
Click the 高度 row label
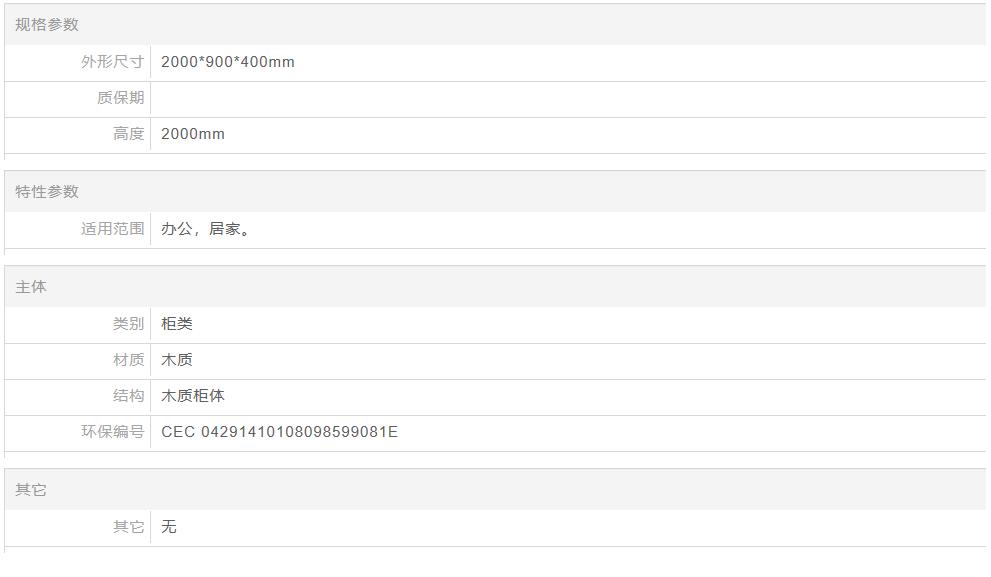pyautogui.click(x=128, y=134)
